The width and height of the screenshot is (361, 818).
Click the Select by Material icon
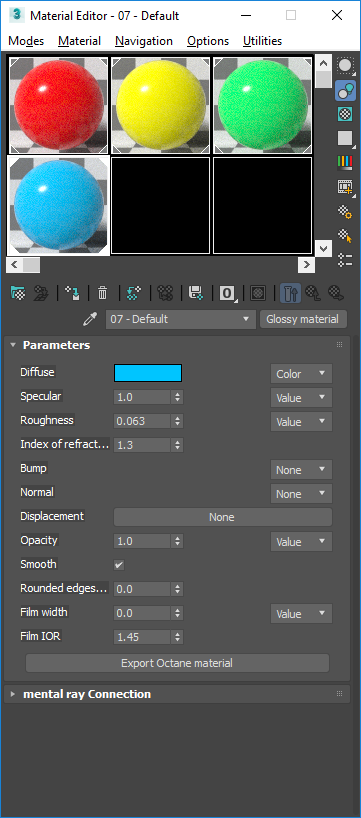(345, 235)
